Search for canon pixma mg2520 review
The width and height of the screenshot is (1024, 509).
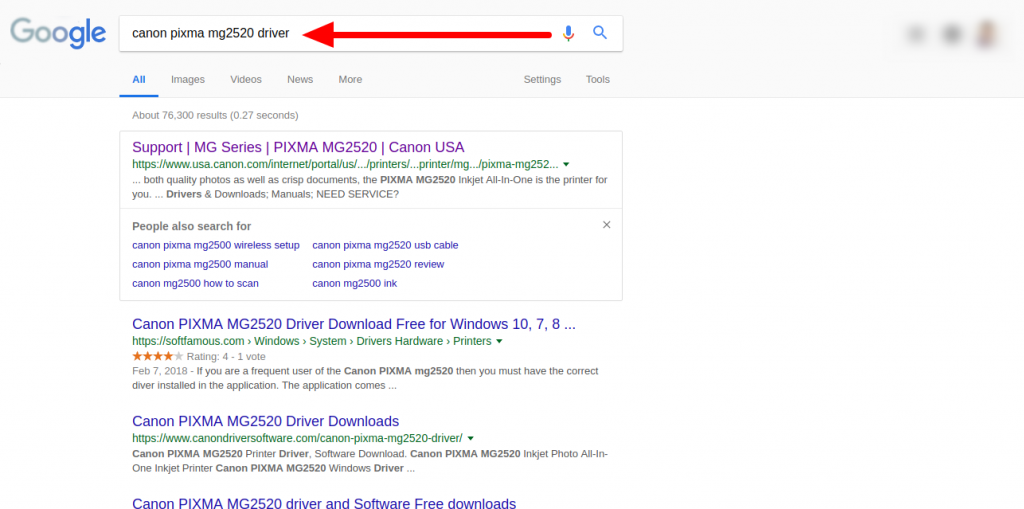tap(378, 264)
